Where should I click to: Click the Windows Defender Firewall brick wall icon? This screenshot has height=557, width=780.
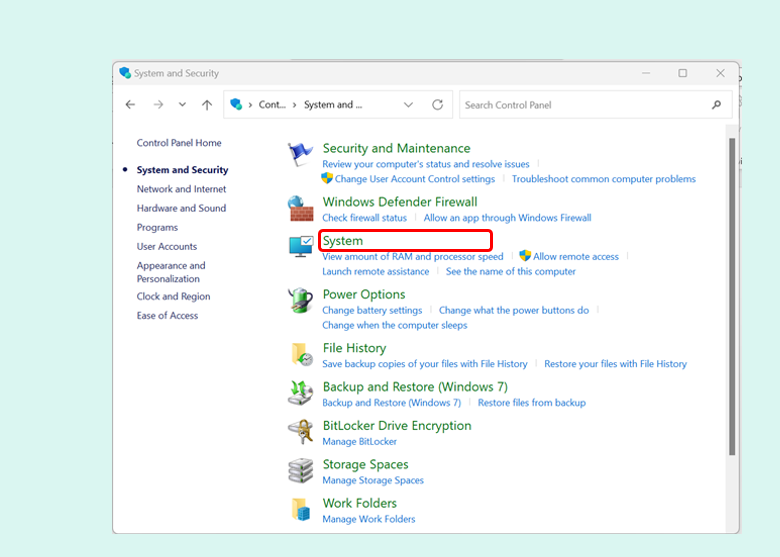pos(300,208)
